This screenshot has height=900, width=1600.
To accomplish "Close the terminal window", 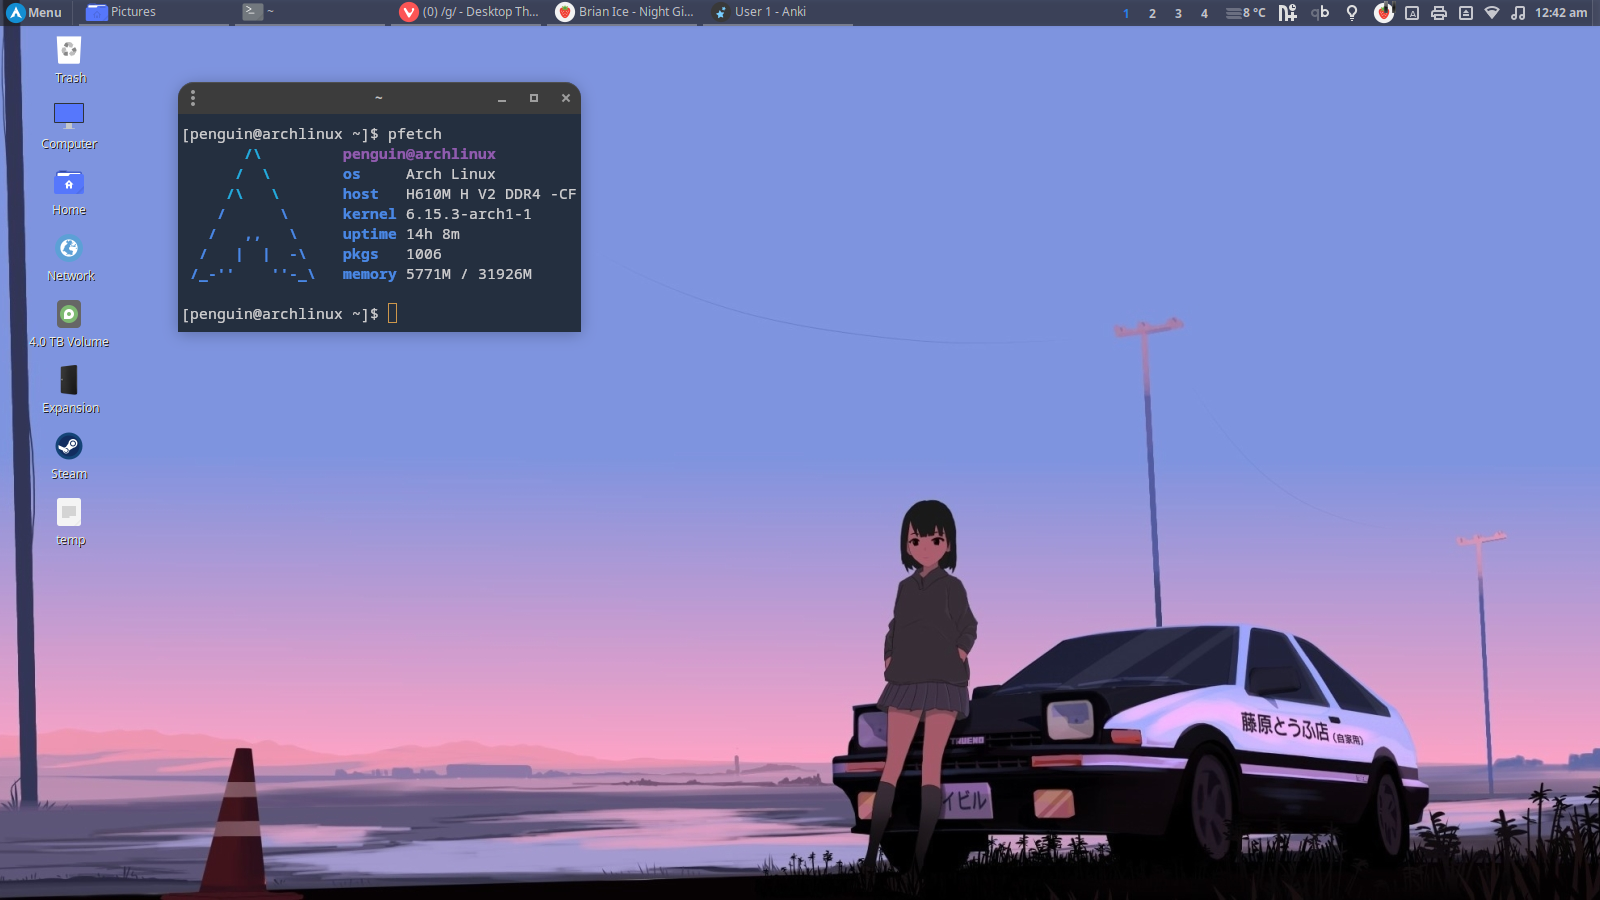I will pos(566,98).
